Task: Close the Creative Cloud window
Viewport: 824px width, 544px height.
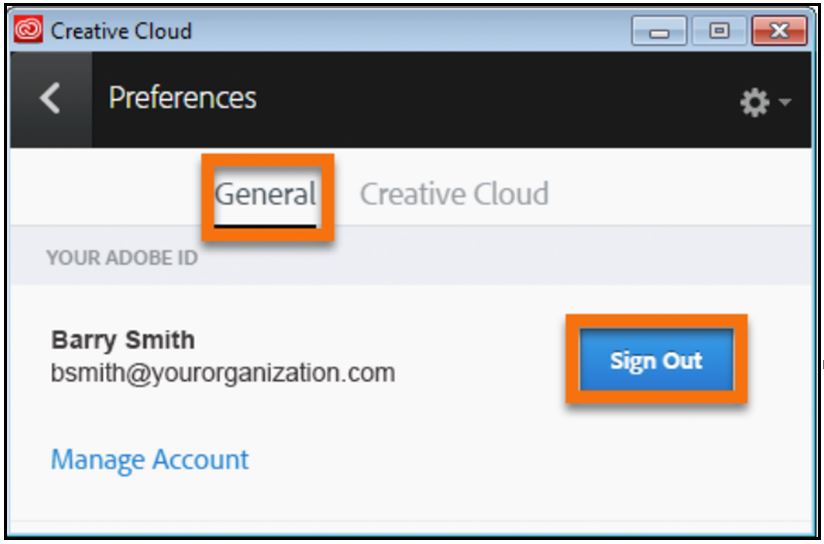Action: click(x=777, y=30)
